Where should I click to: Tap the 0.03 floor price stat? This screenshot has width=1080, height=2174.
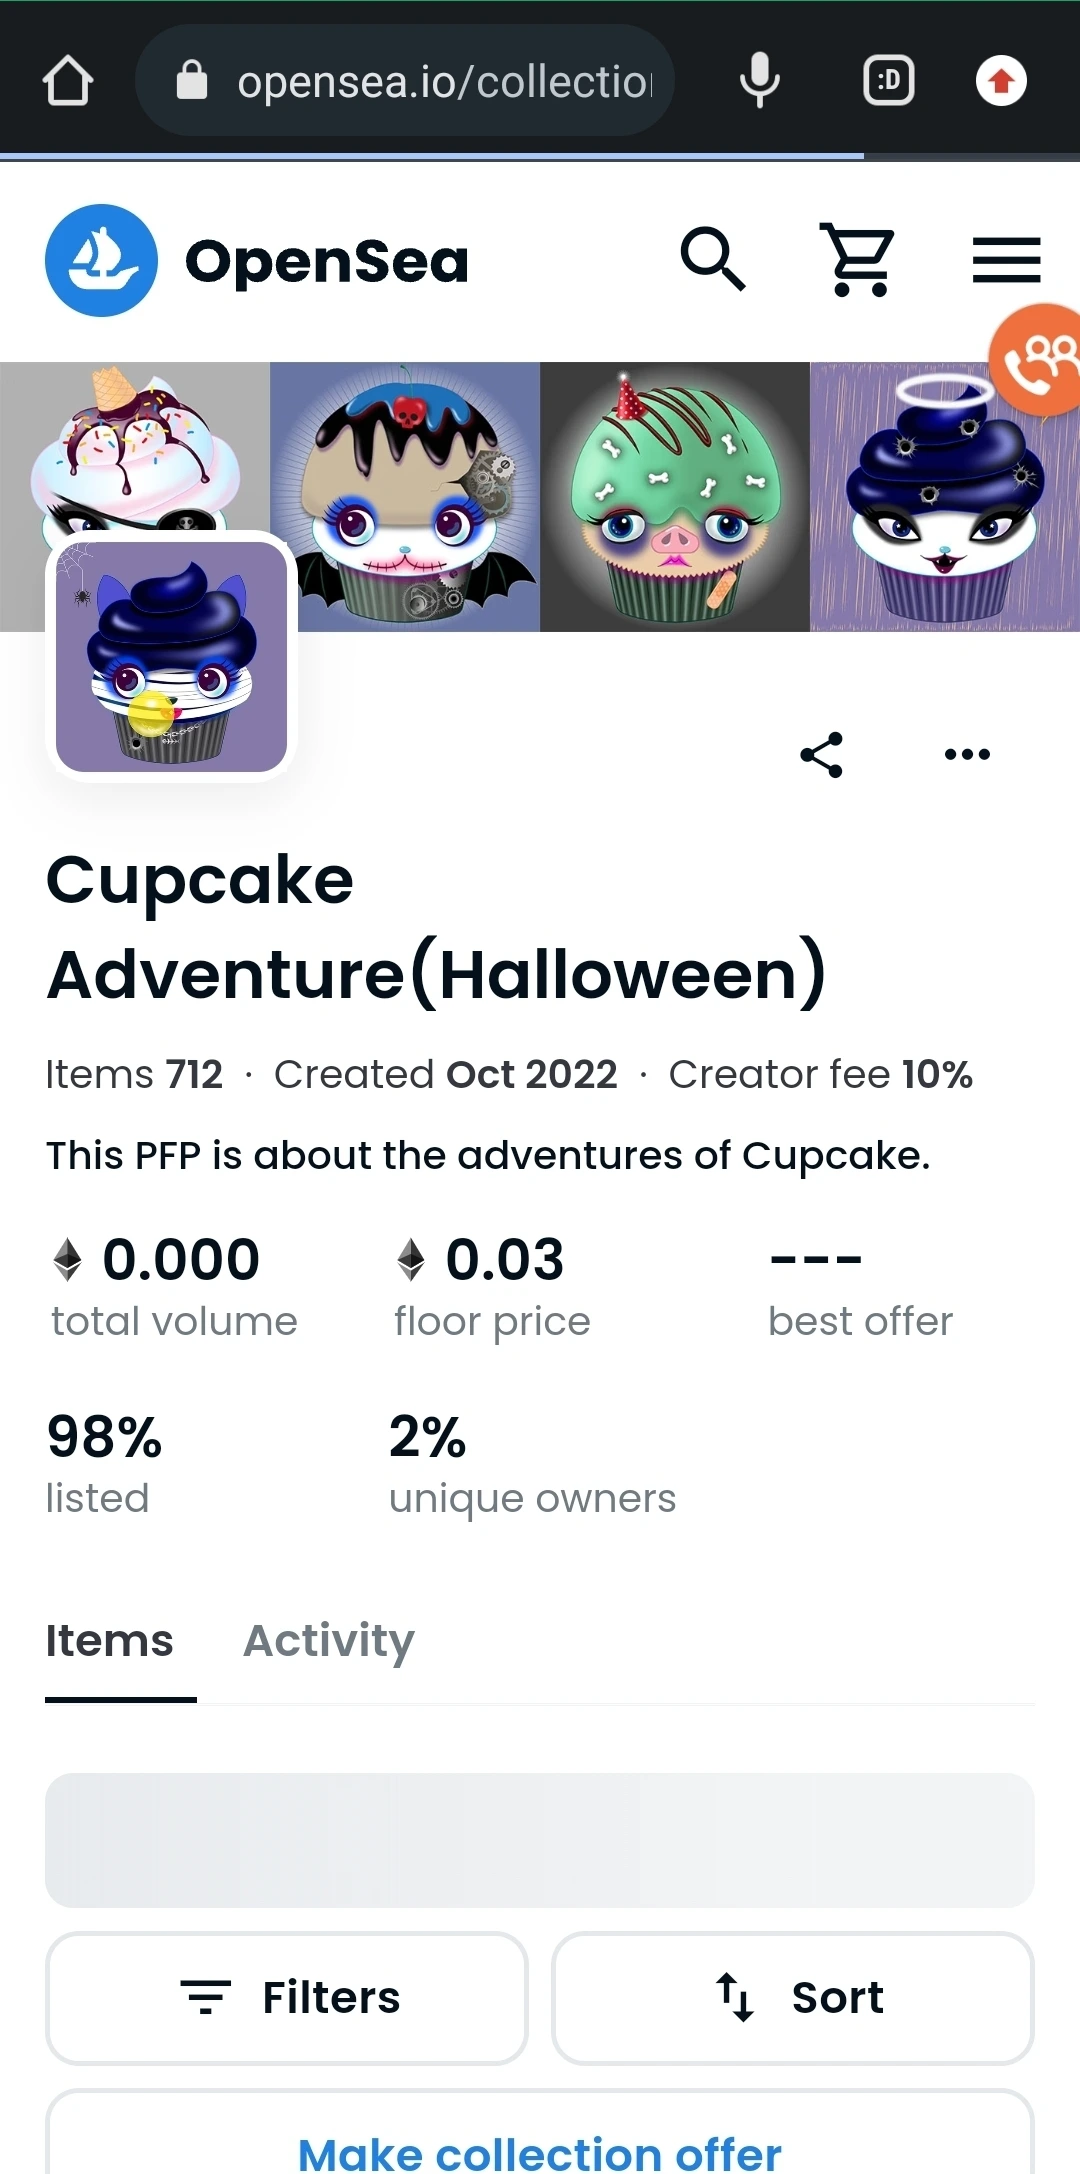point(492,1285)
